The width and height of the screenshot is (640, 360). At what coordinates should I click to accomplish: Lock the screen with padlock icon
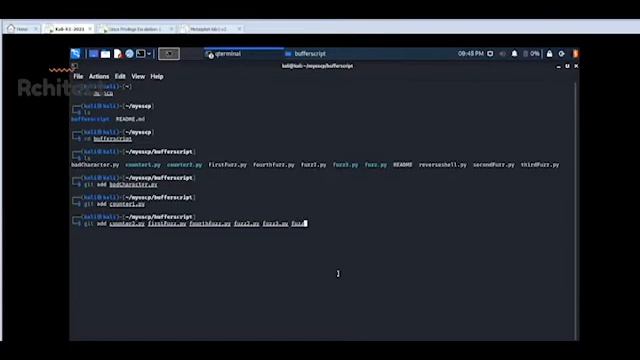(549, 54)
